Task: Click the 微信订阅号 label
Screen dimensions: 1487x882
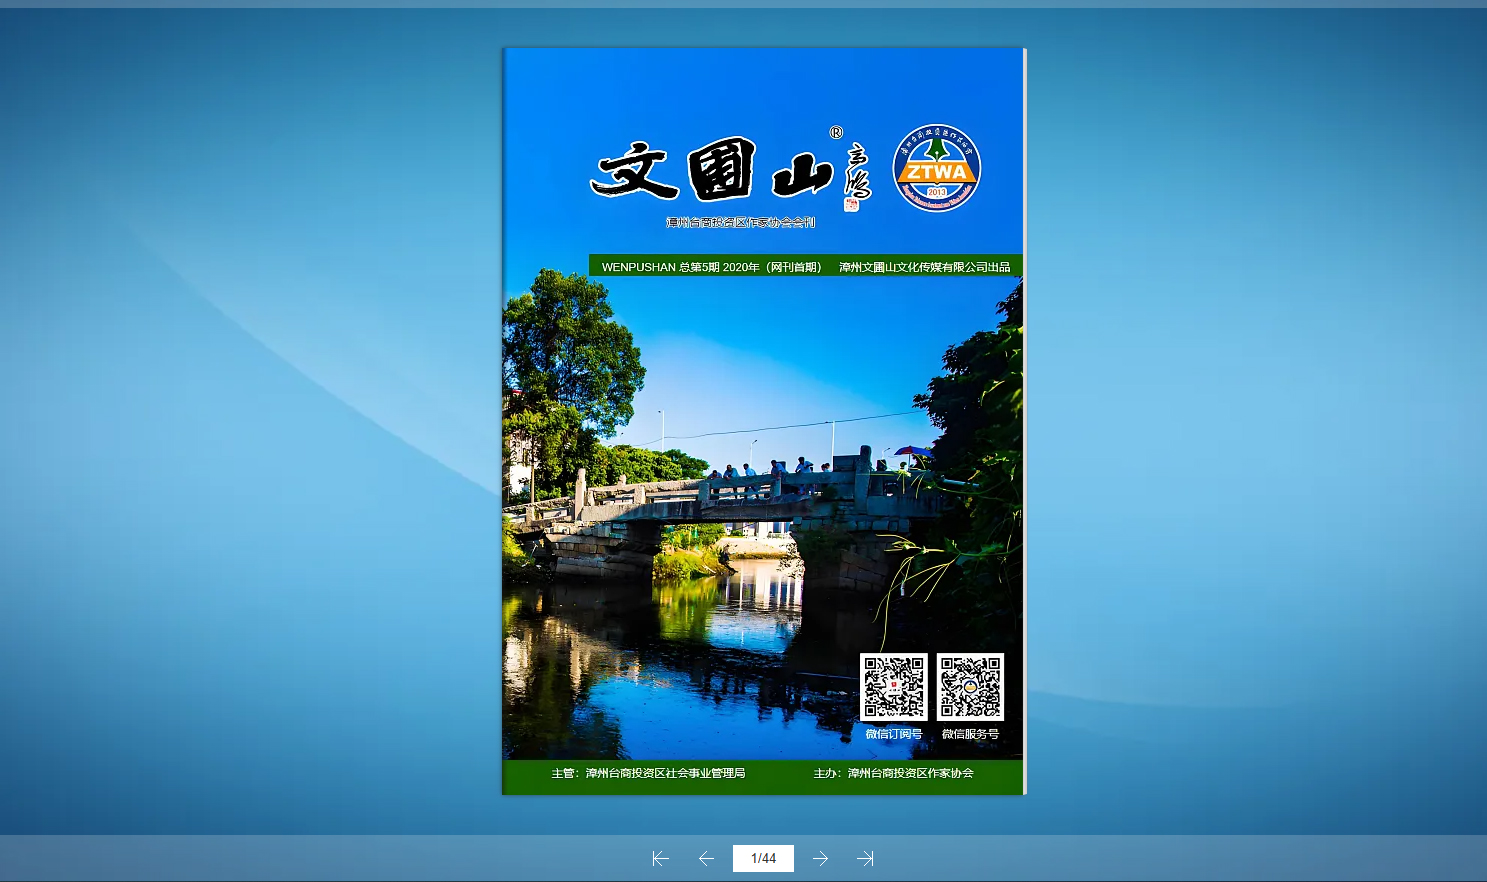Action: point(894,734)
